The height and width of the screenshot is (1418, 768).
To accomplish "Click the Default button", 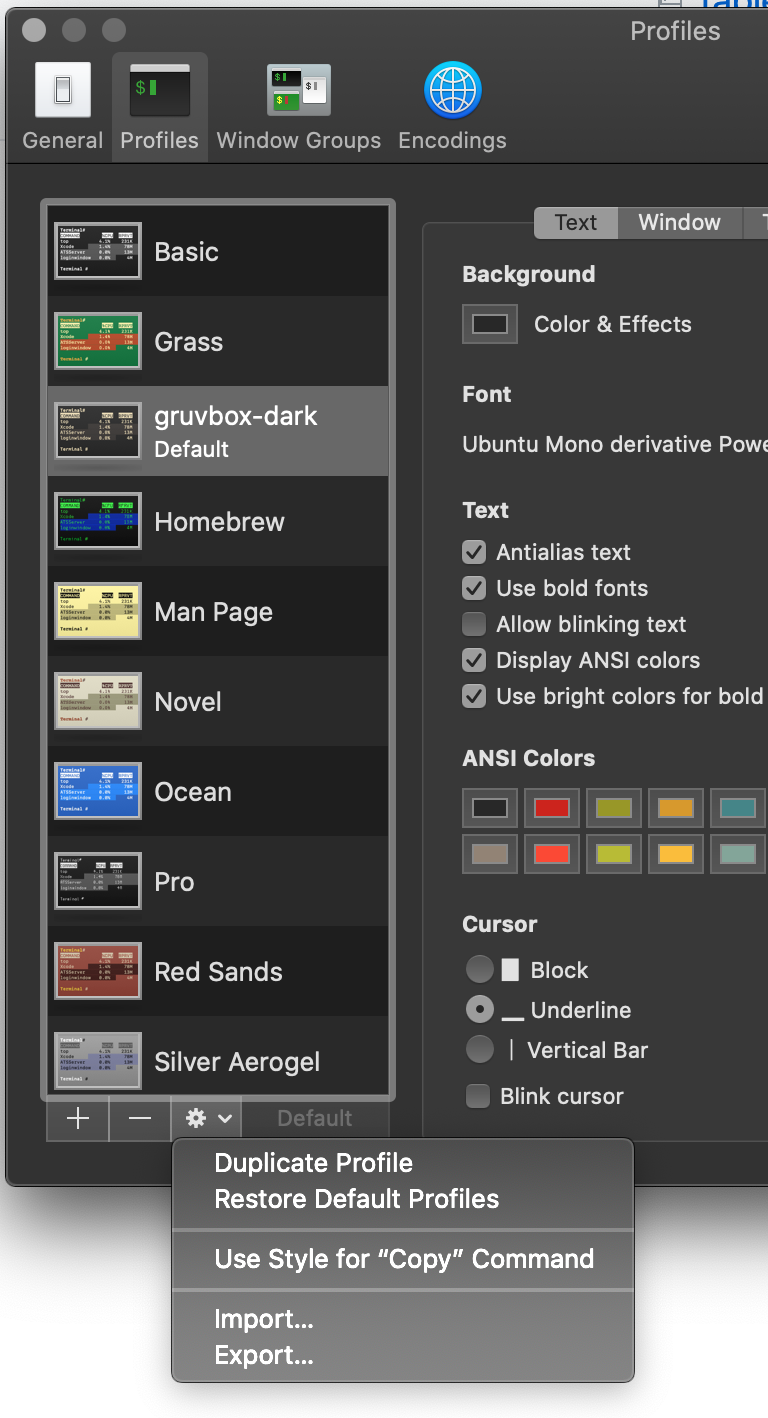I will pyautogui.click(x=315, y=1118).
